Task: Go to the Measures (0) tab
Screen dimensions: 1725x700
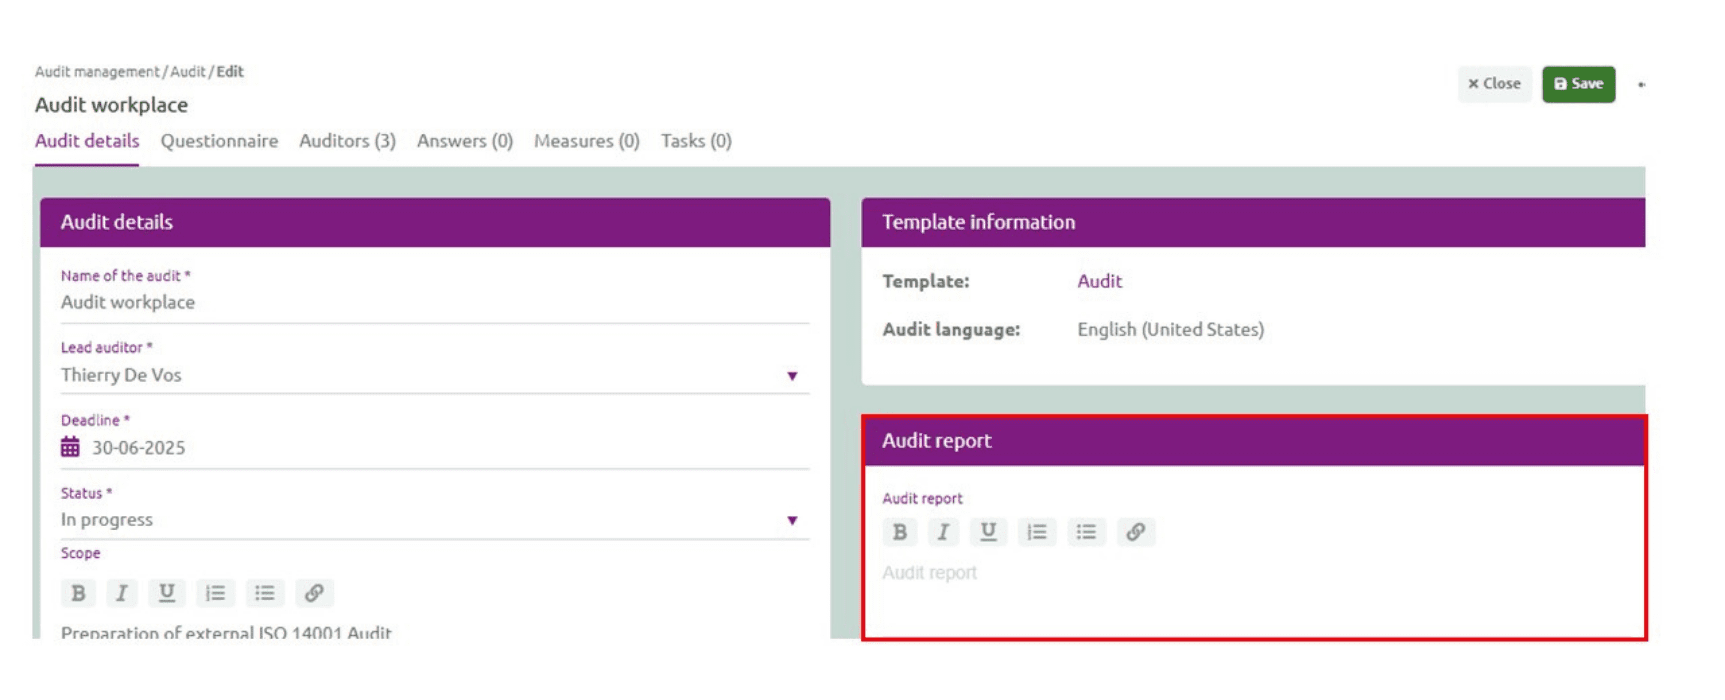Action: 587,141
